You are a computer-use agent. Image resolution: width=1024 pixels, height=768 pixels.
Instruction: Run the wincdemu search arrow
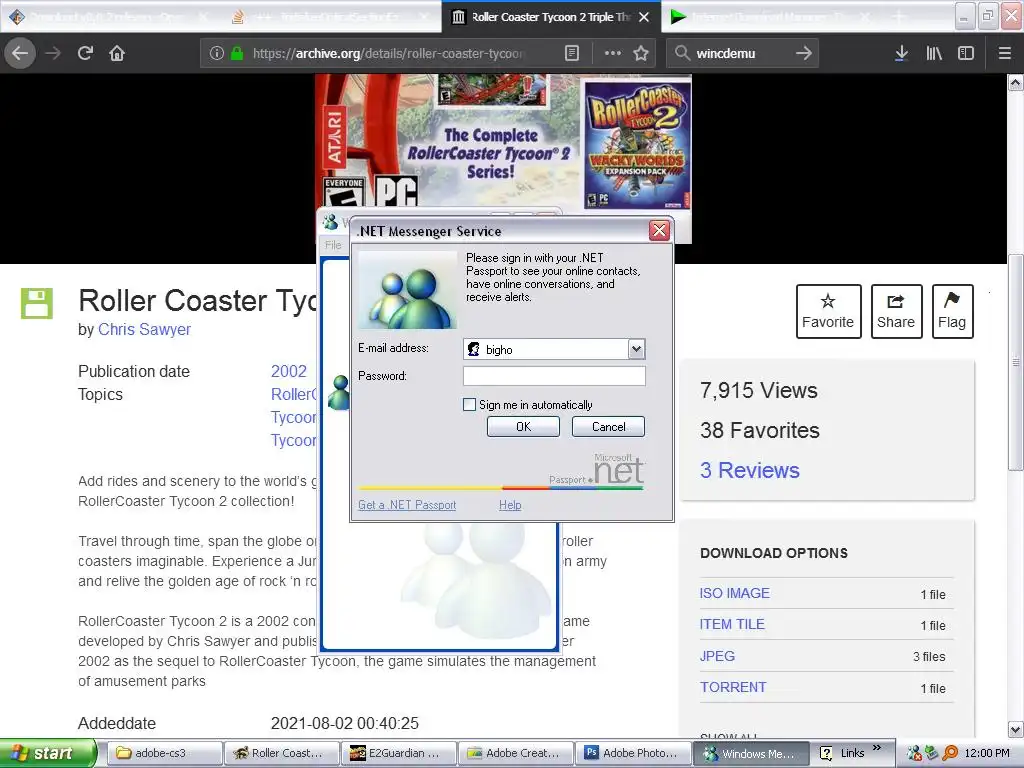(804, 53)
